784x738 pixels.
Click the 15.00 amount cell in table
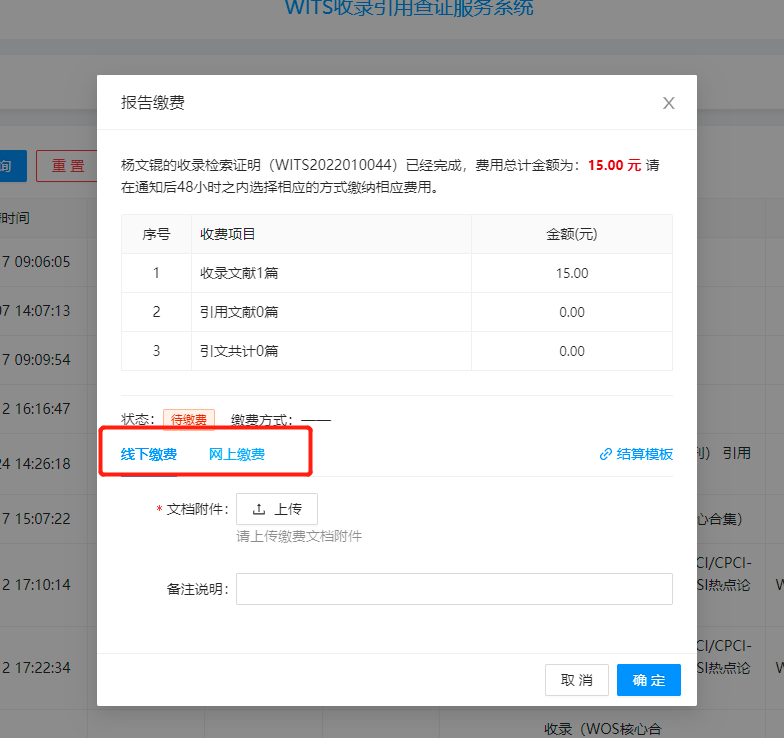571,273
